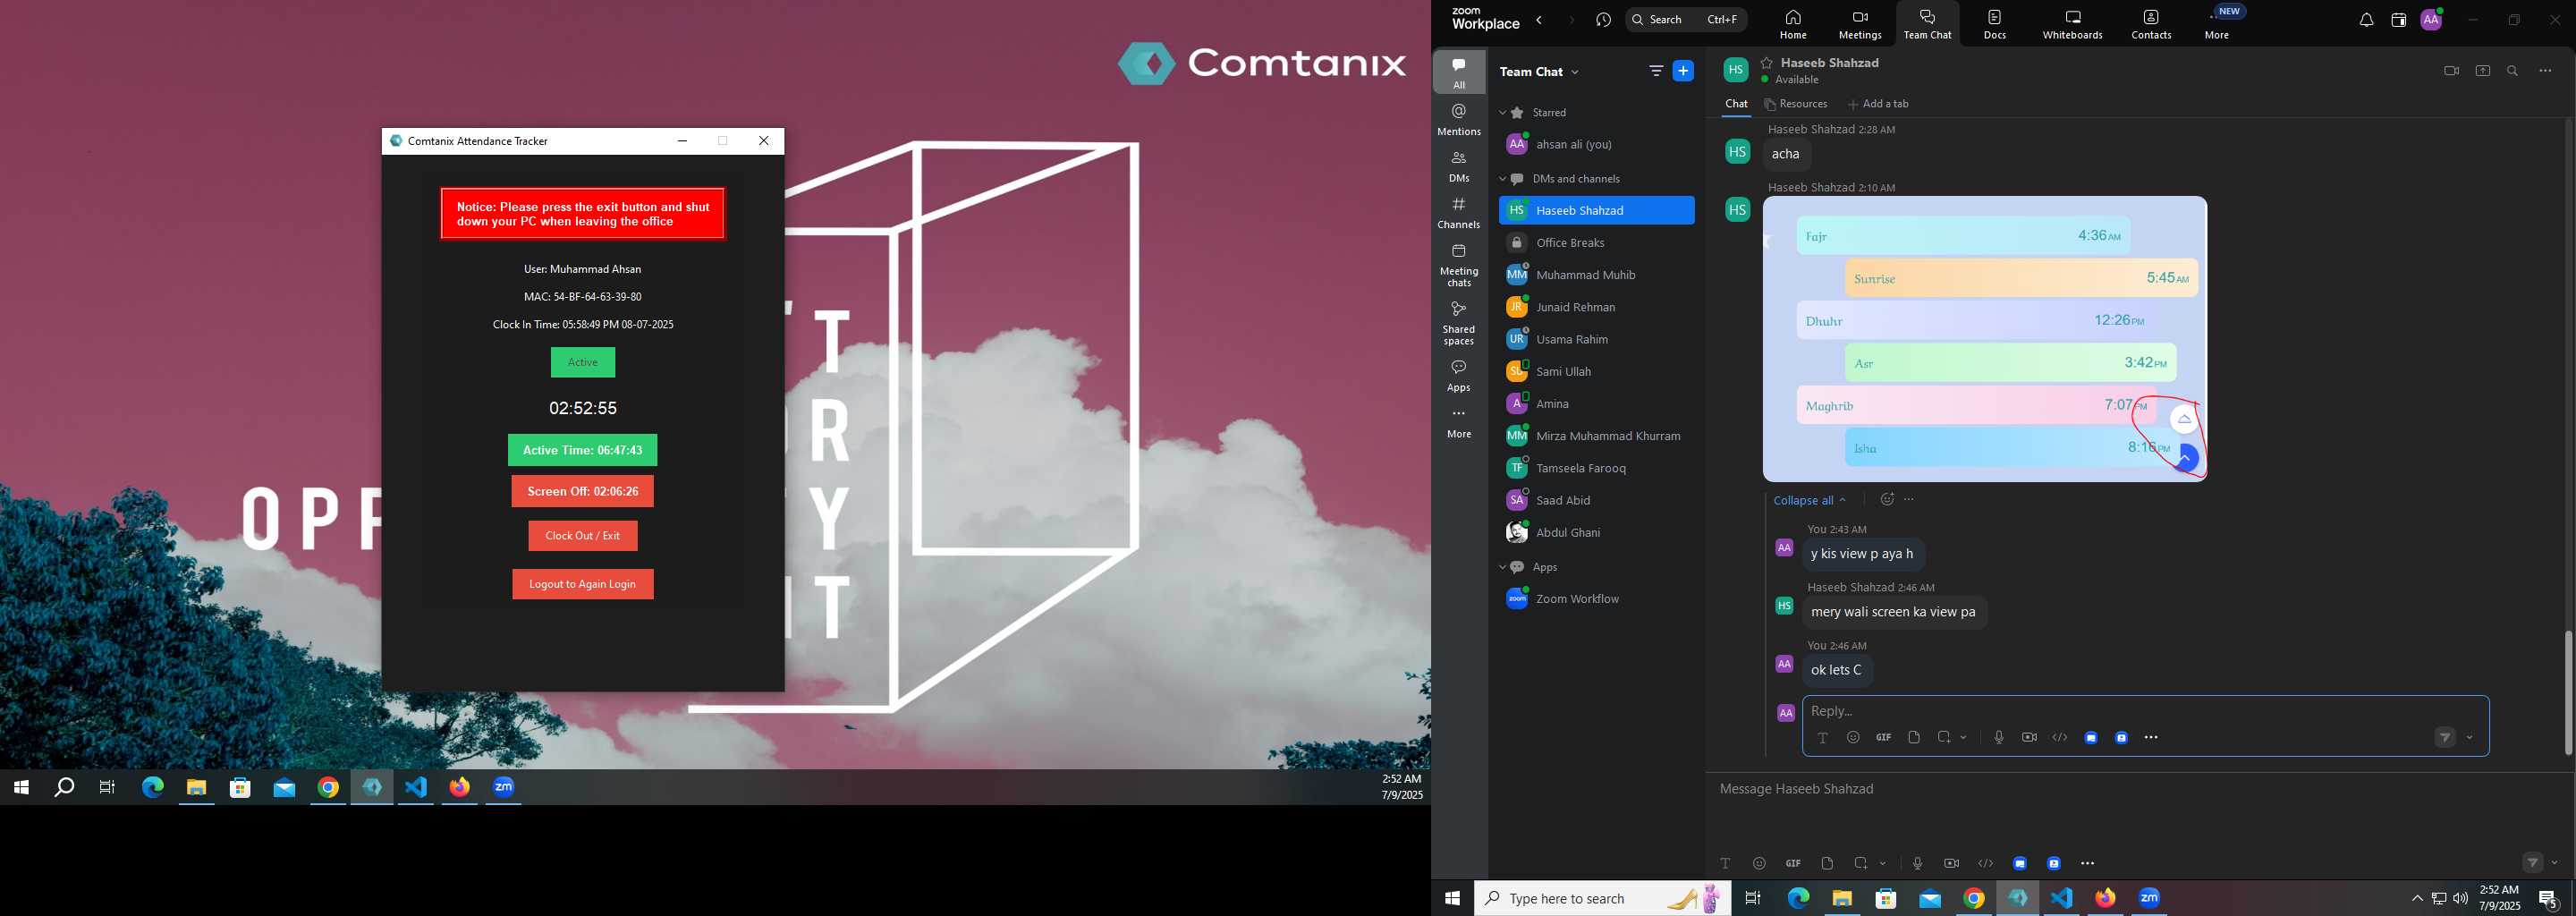Open the Zoom Workflow app chat

pyautogui.click(x=1596, y=599)
